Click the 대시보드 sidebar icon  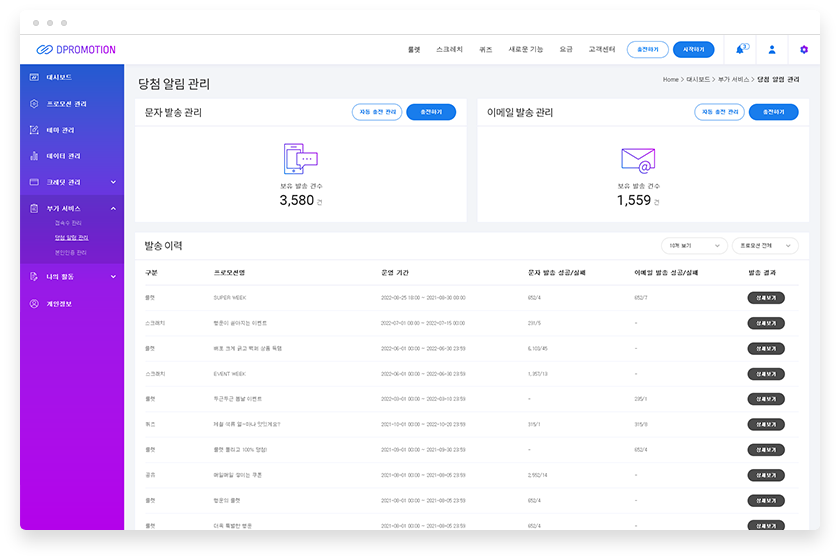click(x=34, y=77)
